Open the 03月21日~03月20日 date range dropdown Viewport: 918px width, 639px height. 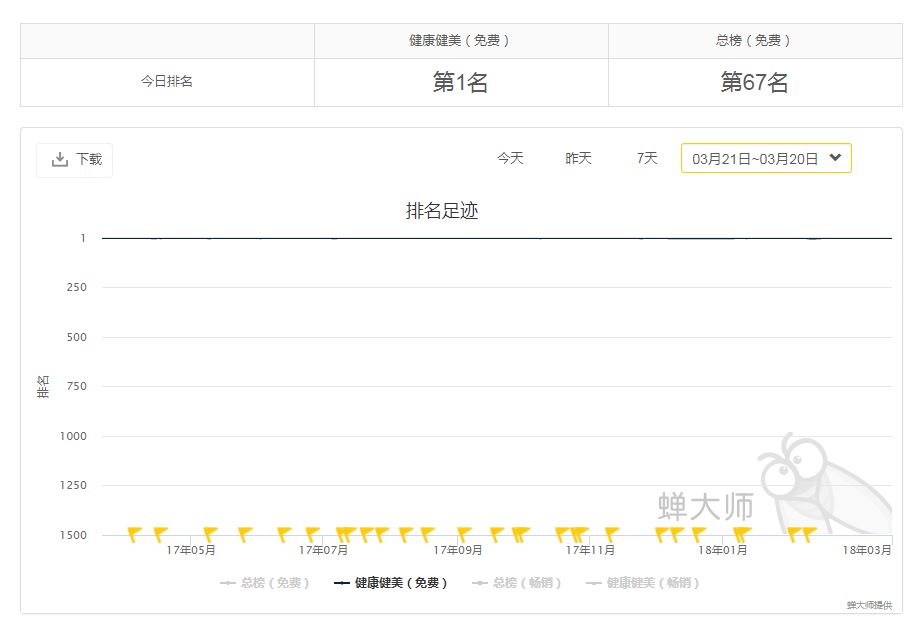(766, 158)
